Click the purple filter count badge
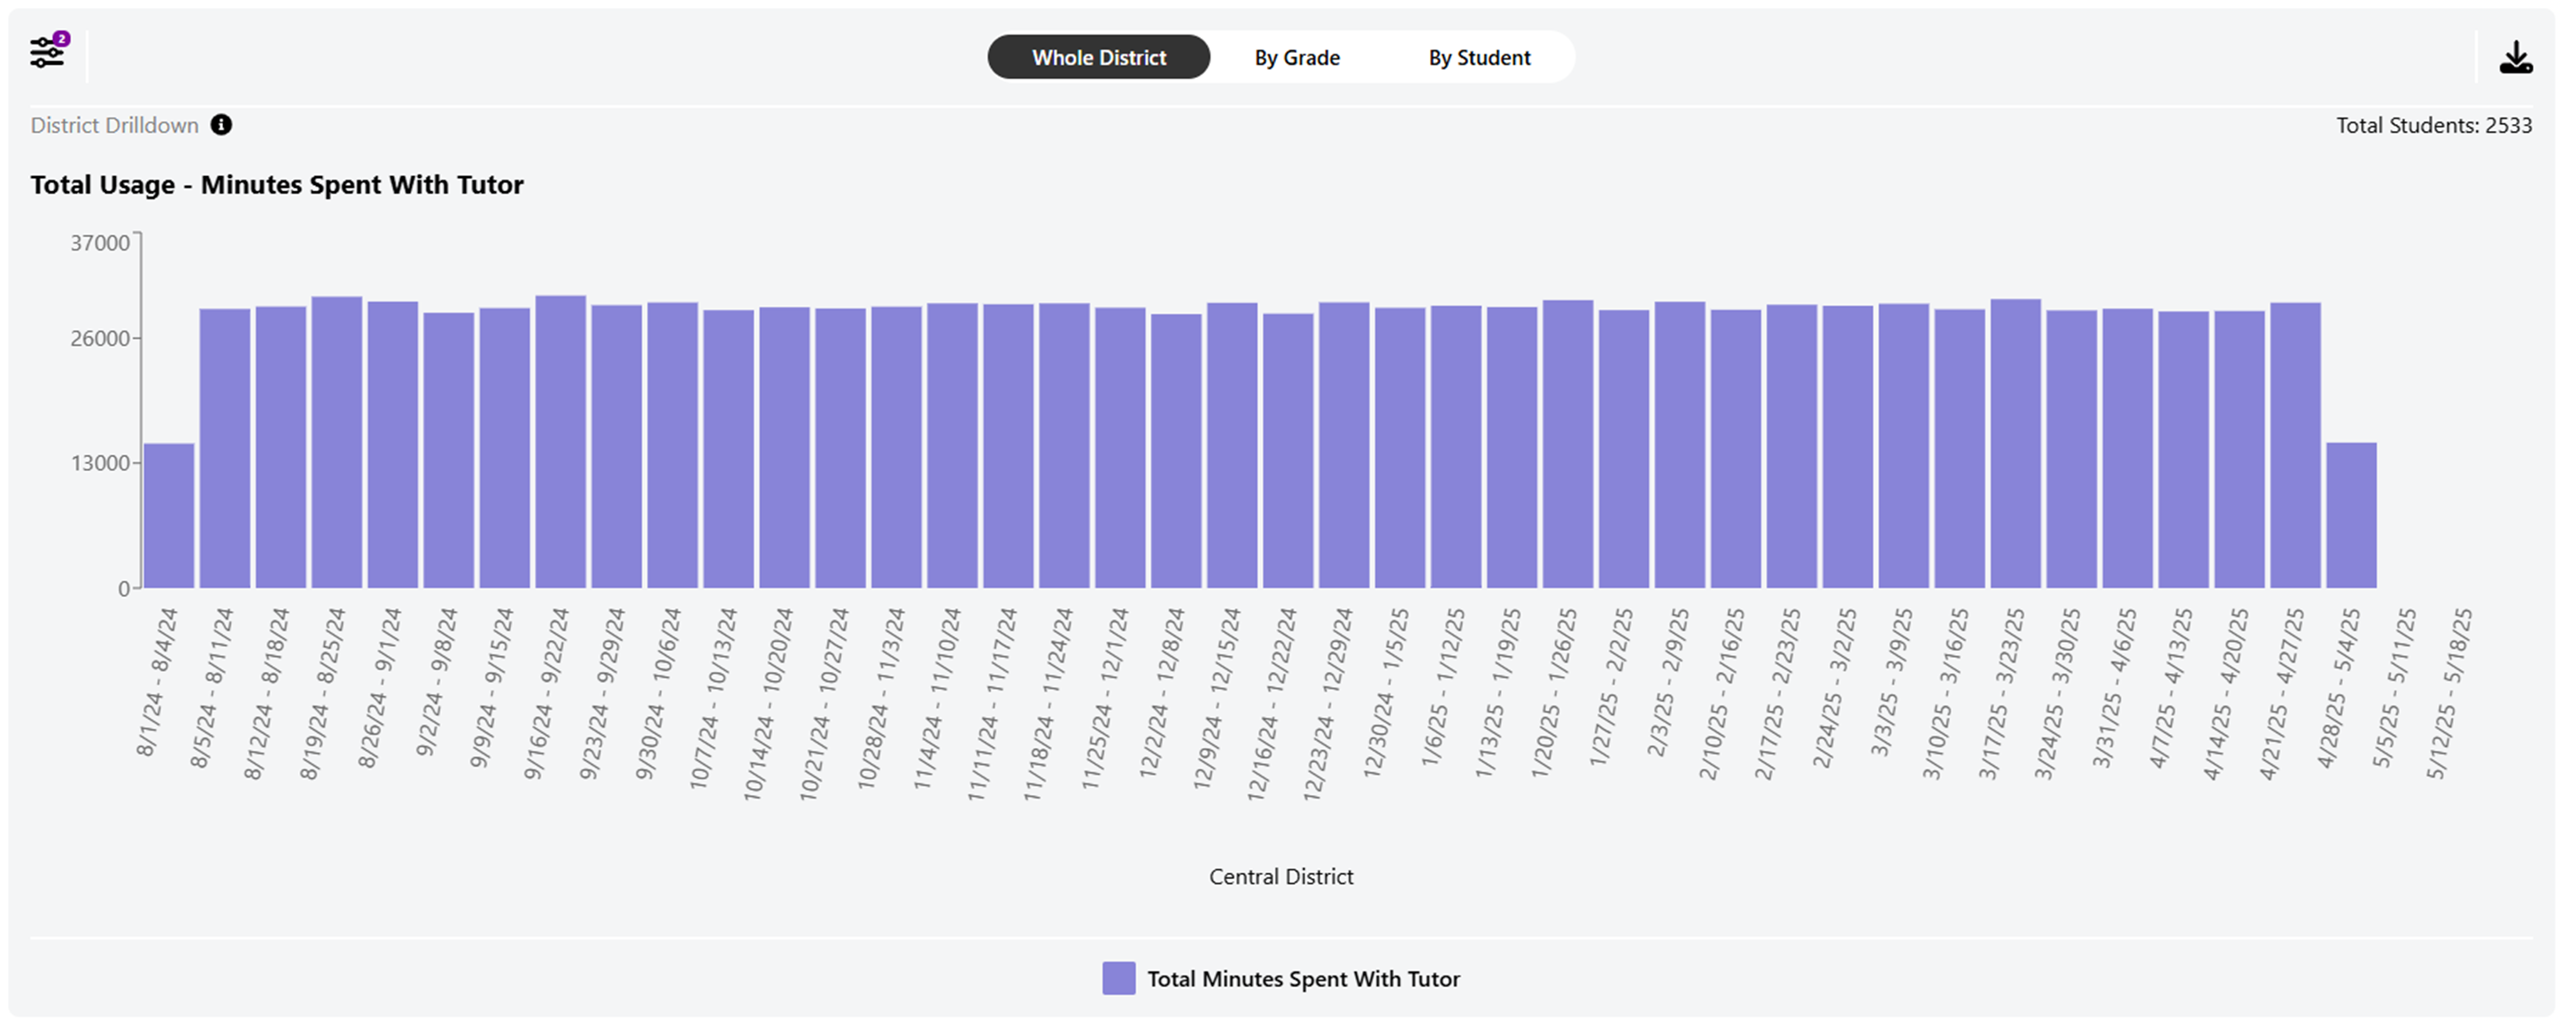 coord(62,39)
